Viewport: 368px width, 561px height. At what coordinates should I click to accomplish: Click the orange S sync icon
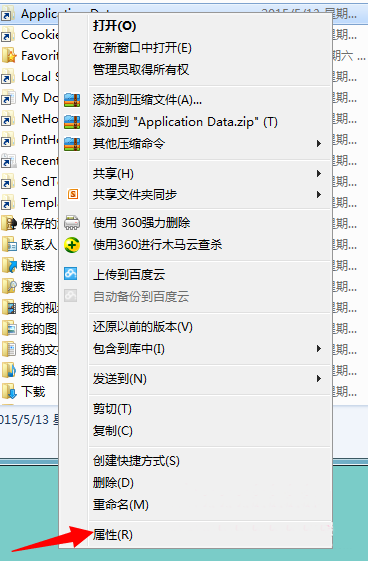[x=73, y=194]
